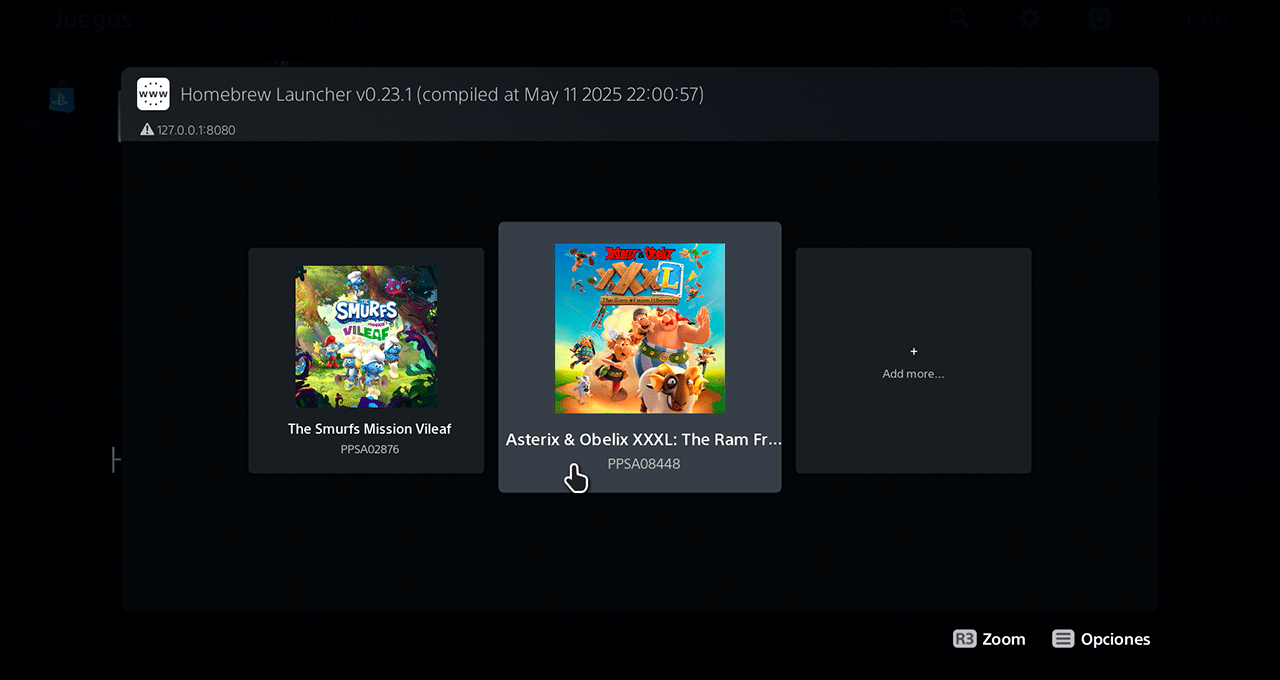This screenshot has width=1280, height=680.
Task: Click the PPSA08448 title ID
Action: (x=643, y=464)
